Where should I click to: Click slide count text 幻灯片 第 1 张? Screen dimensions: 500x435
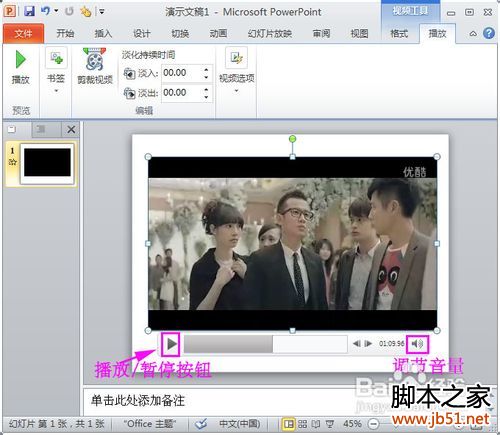pyautogui.click(x=39, y=424)
